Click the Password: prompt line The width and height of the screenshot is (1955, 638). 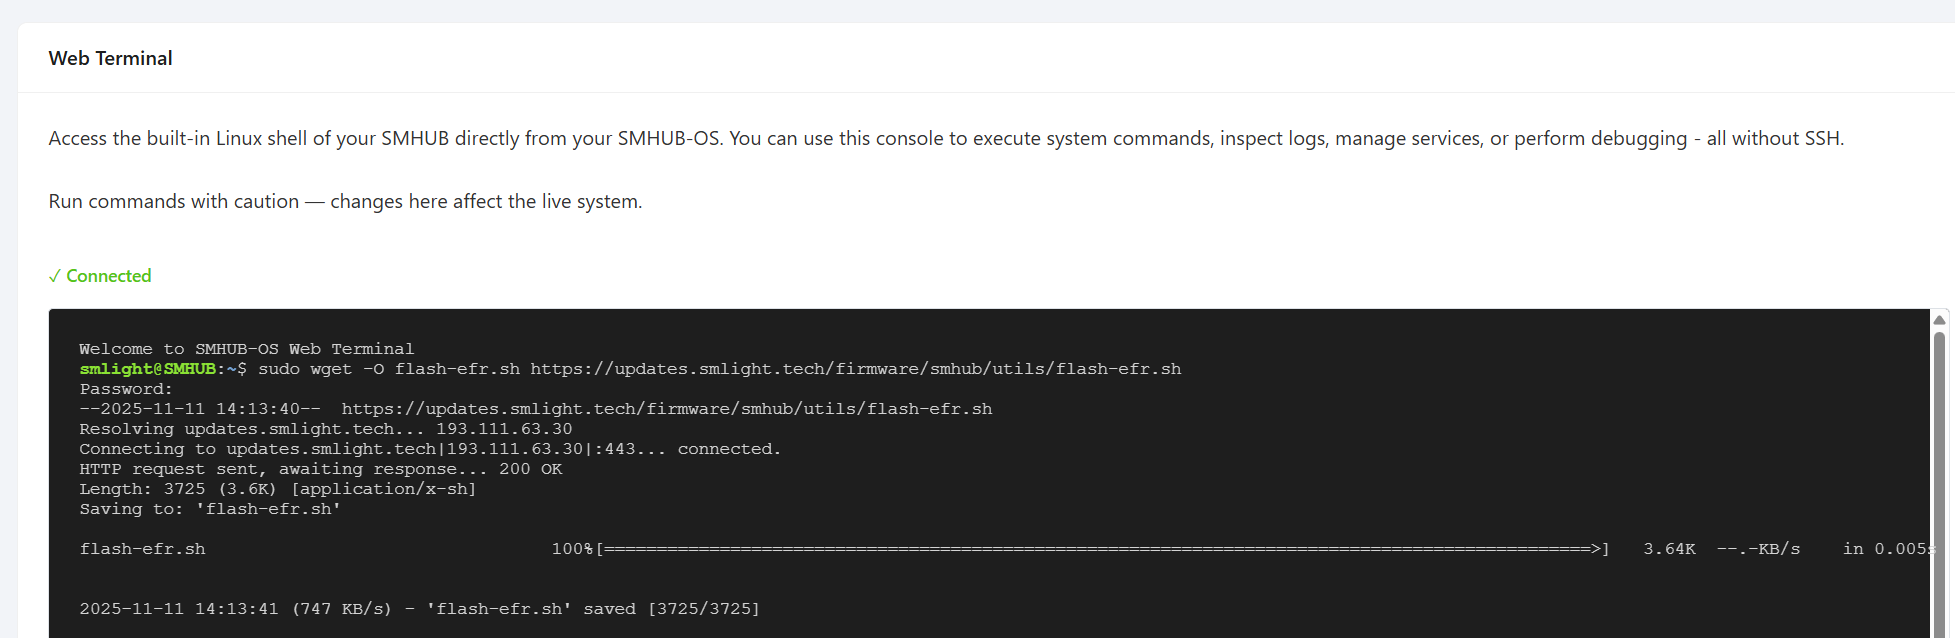[126, 389]
